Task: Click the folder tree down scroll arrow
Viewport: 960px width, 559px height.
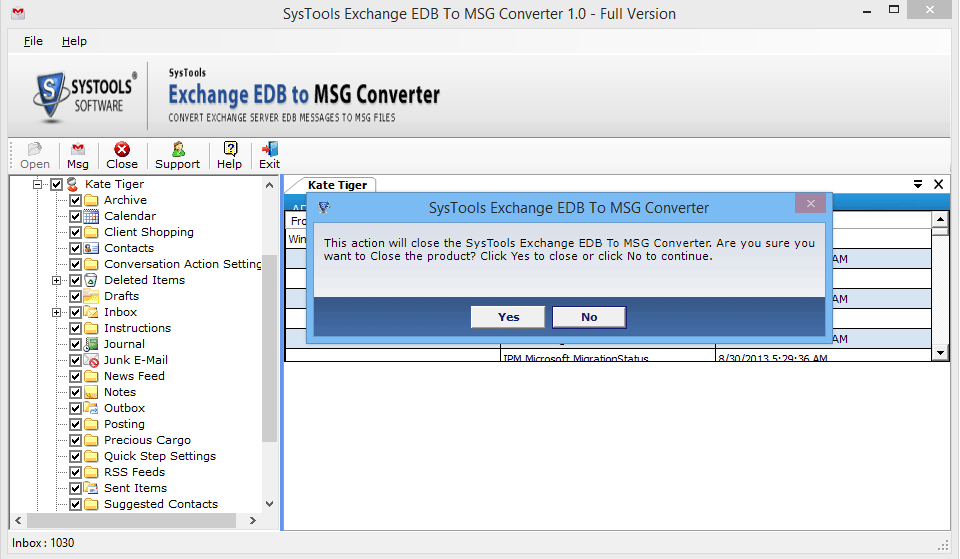Action: point(269,504)
